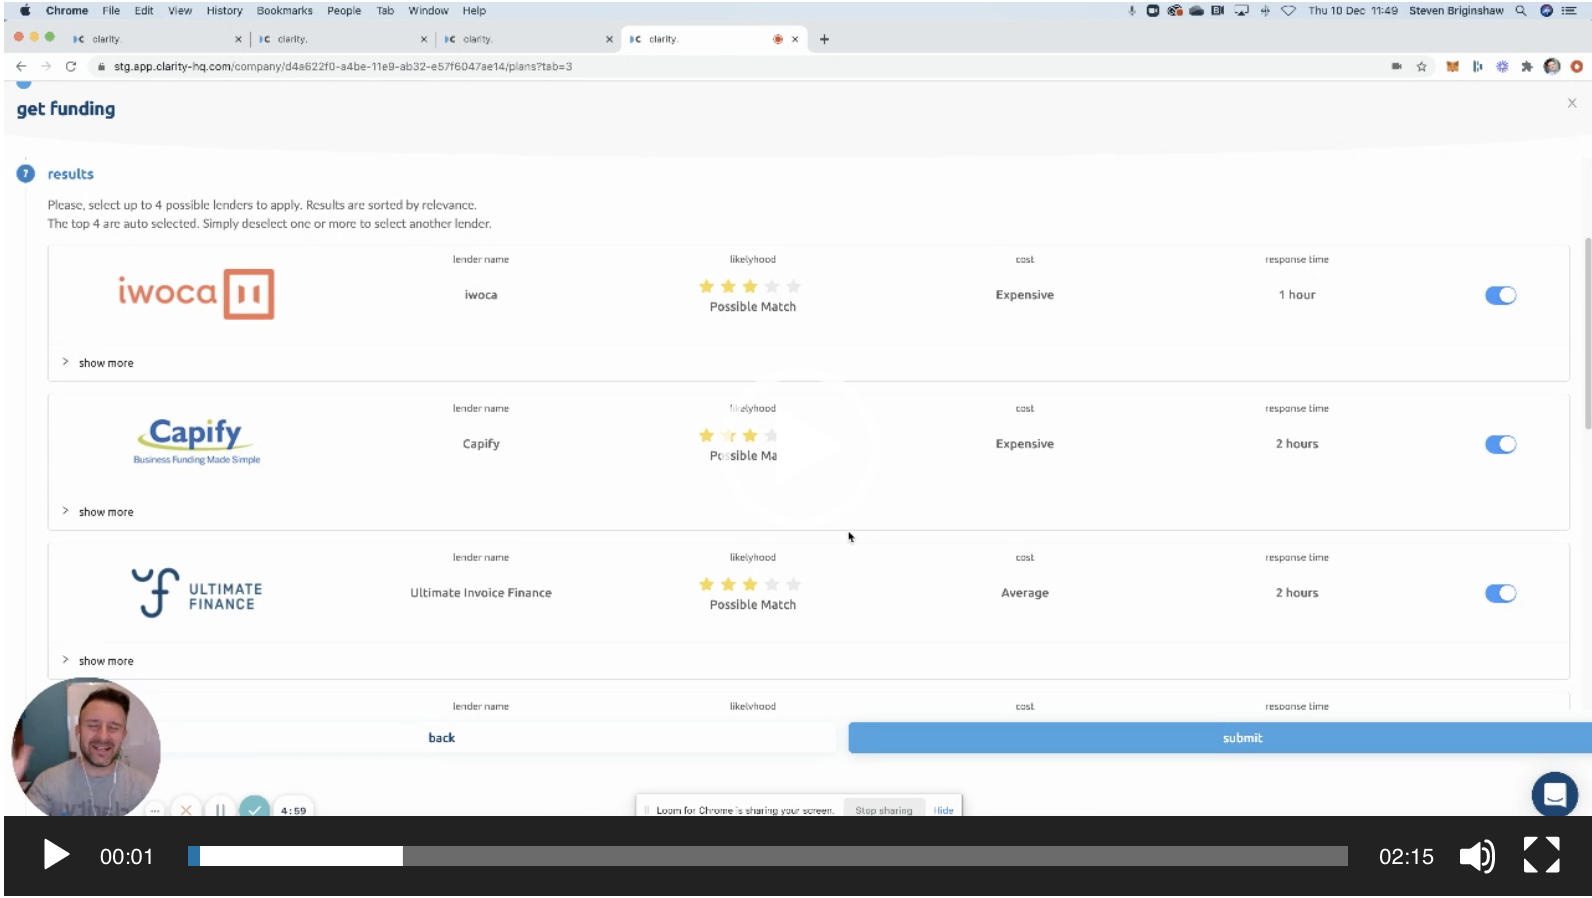Open the Chrome profile avatar
This screenshot has width=1592, height=898.
coord(1551,67)
